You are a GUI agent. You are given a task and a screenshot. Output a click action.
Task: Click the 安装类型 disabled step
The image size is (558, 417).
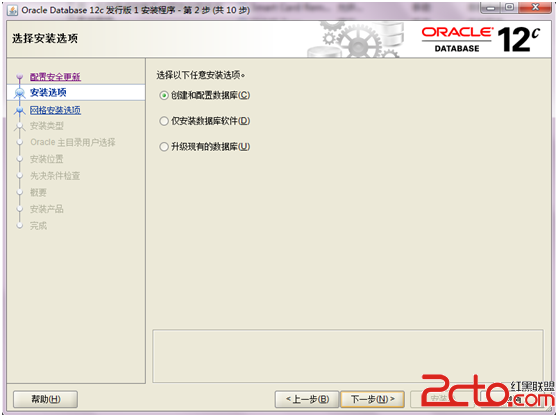coord(47,126)
